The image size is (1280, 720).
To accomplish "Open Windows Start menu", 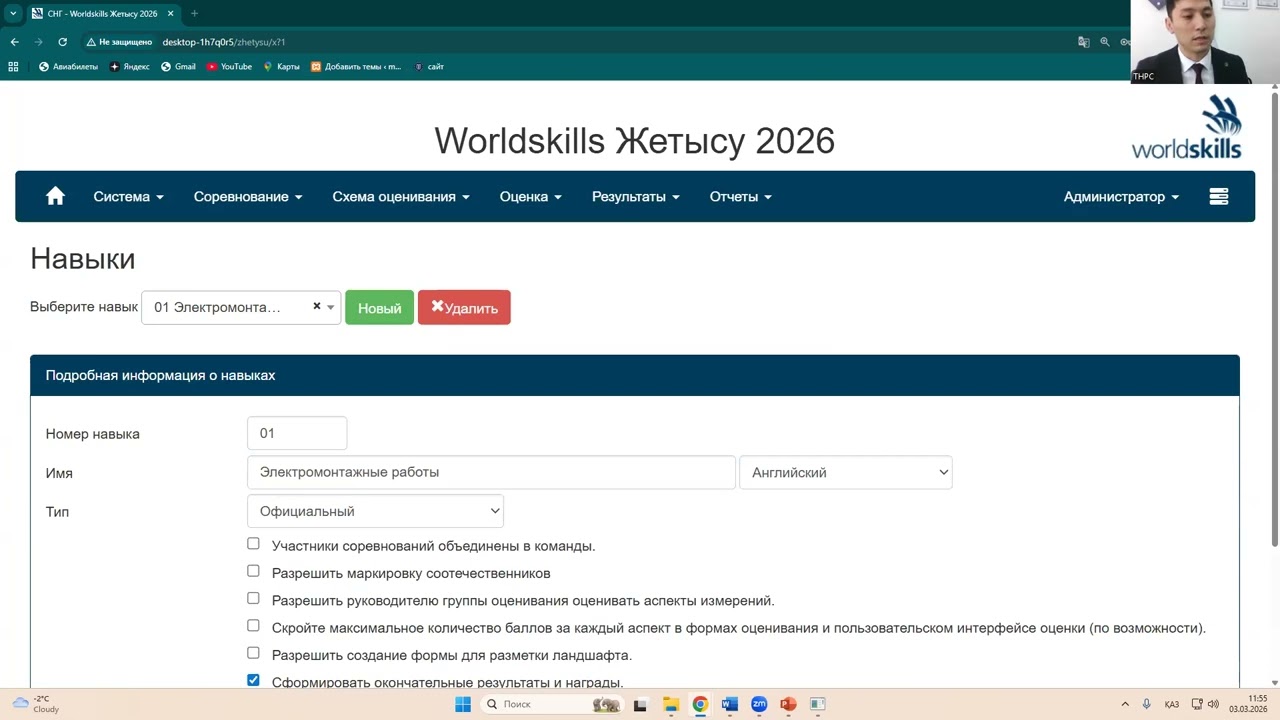I will [463, 704].
